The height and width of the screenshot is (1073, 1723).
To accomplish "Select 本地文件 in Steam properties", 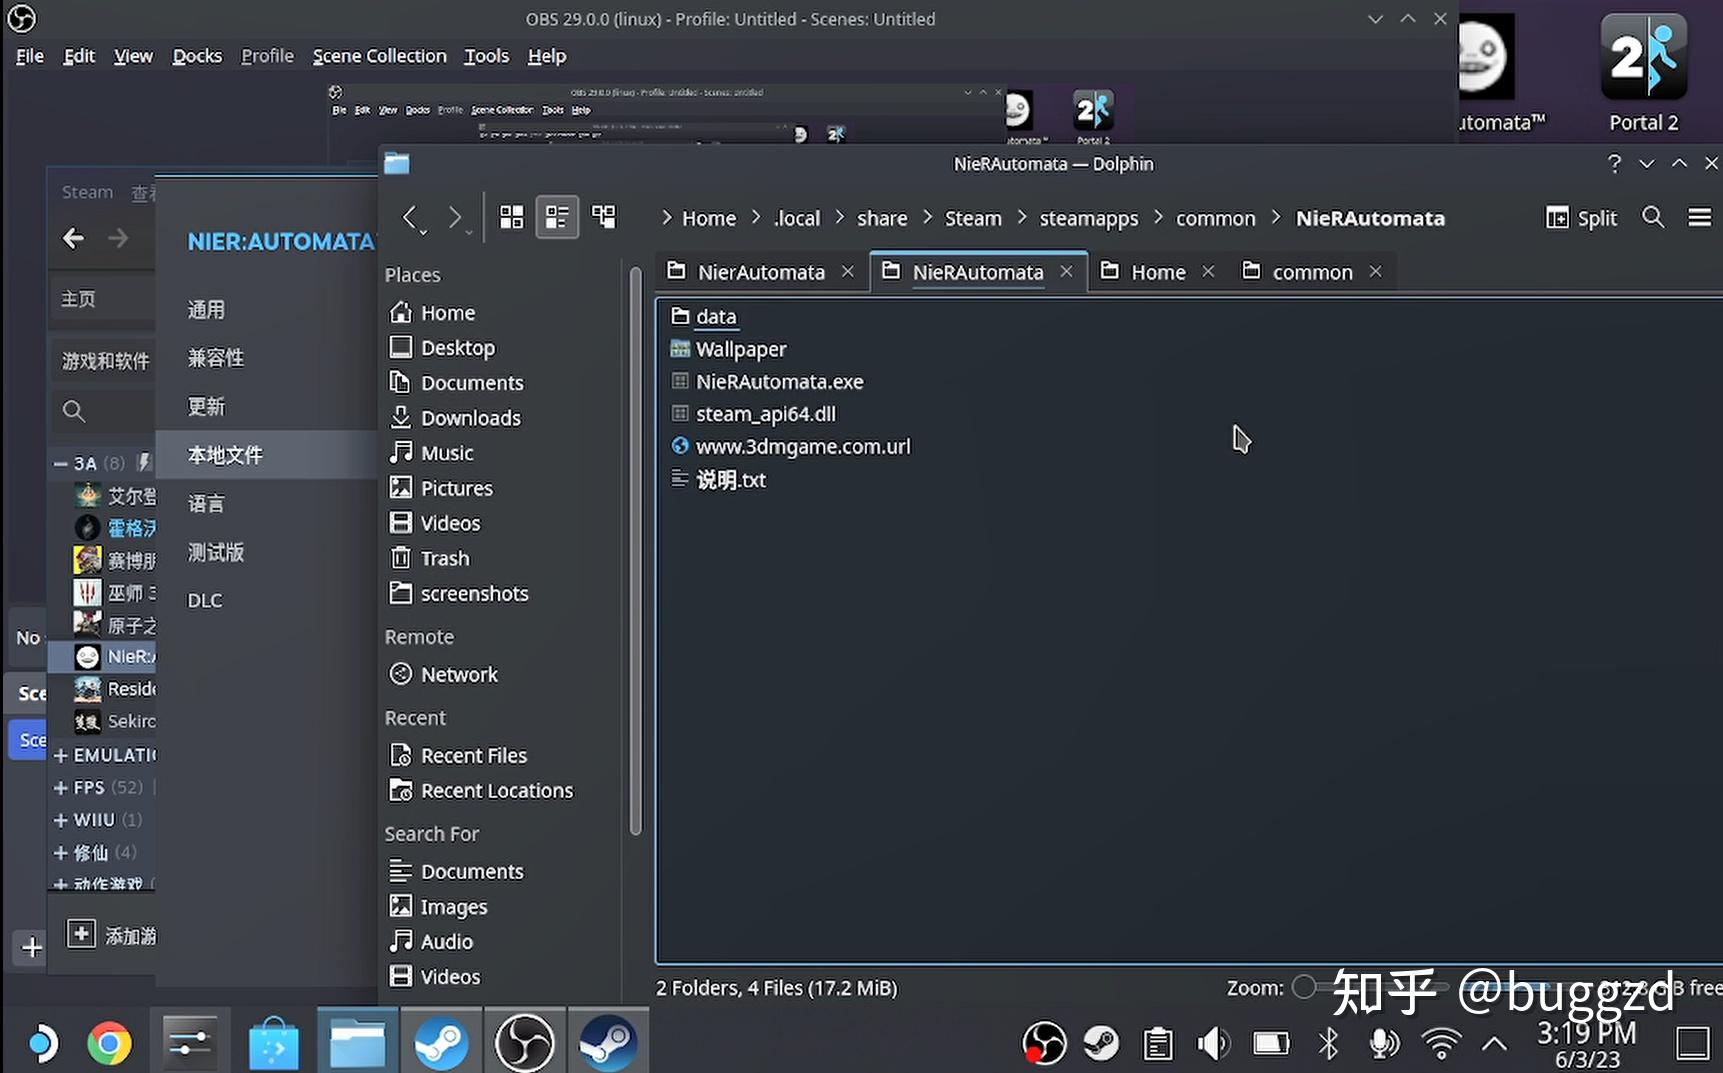I will click(x=266, y=455).
